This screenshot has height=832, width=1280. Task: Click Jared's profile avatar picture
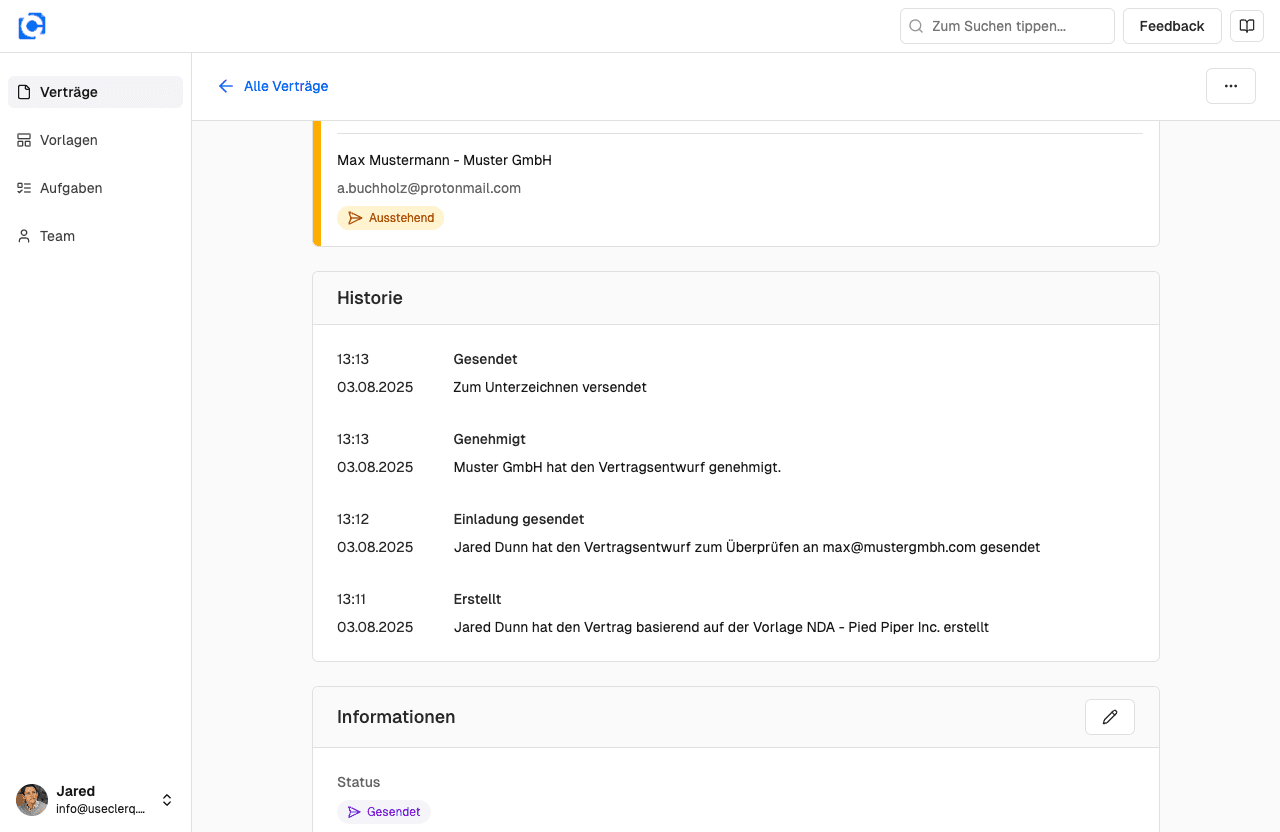point(32,800)
